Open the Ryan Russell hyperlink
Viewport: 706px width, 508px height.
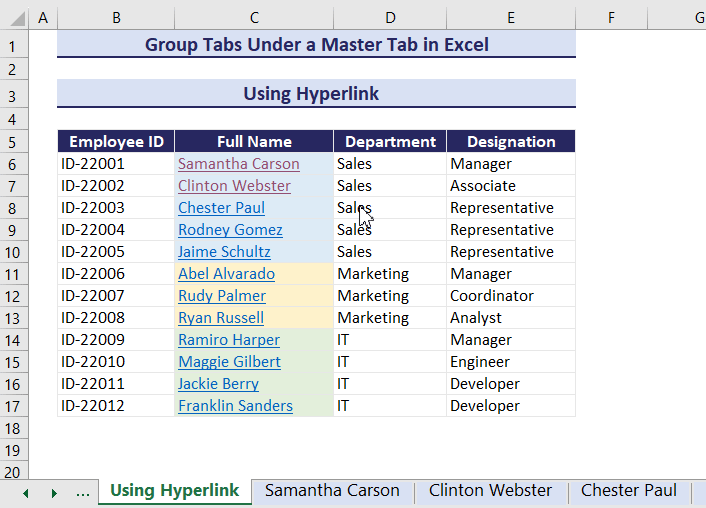point(221,318)
